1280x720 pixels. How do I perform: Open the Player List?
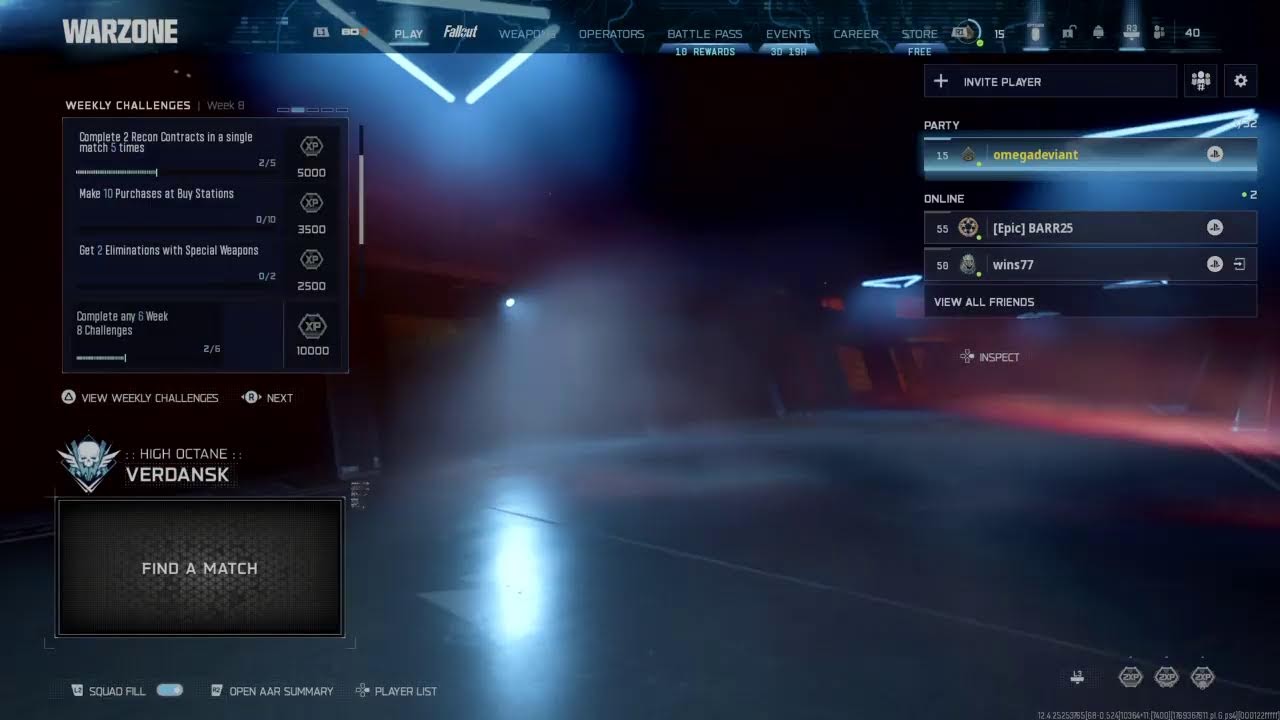[x=406, y=691]
